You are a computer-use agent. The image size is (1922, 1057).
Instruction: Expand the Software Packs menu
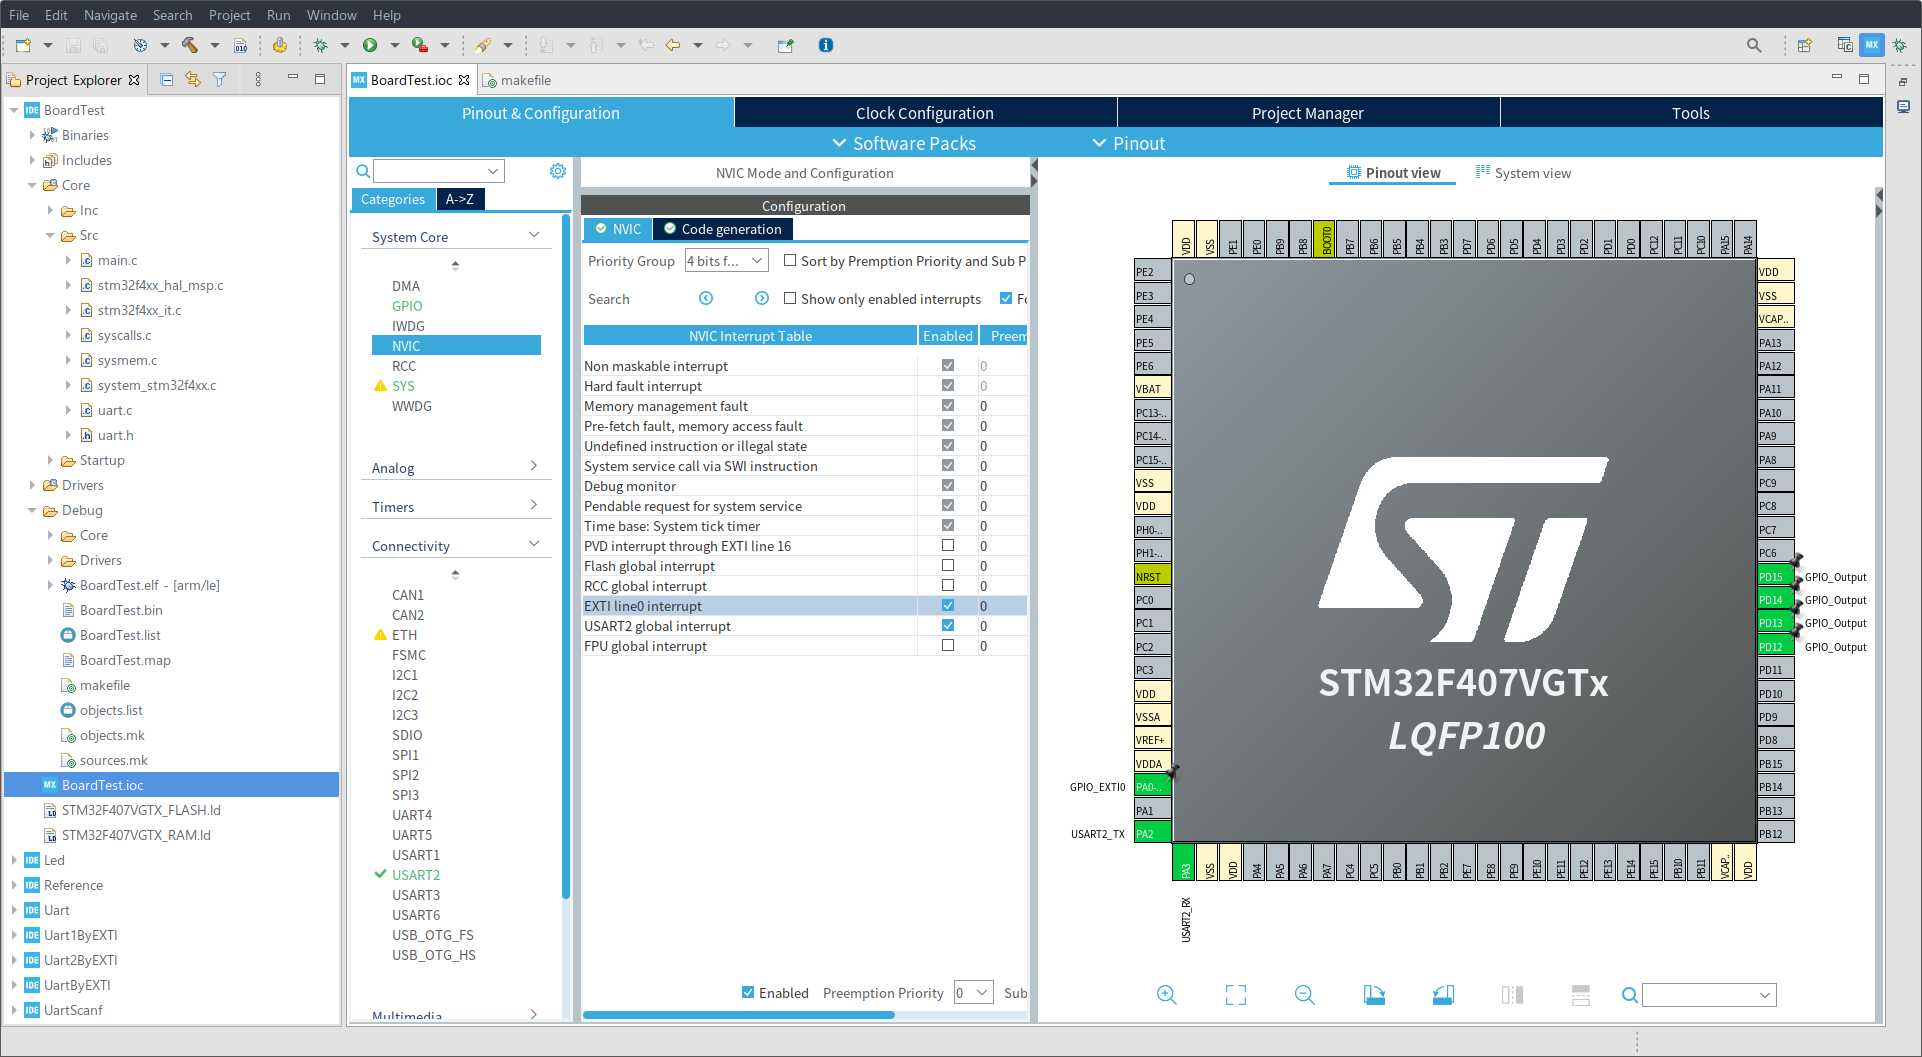coord(904,143)
